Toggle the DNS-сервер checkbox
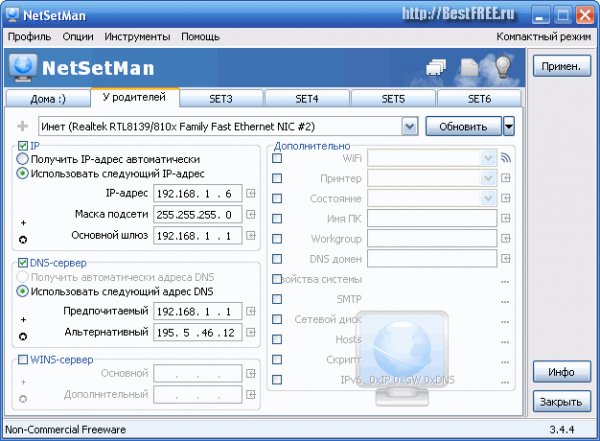The image size is (600, 441). (x=23, y=263)
